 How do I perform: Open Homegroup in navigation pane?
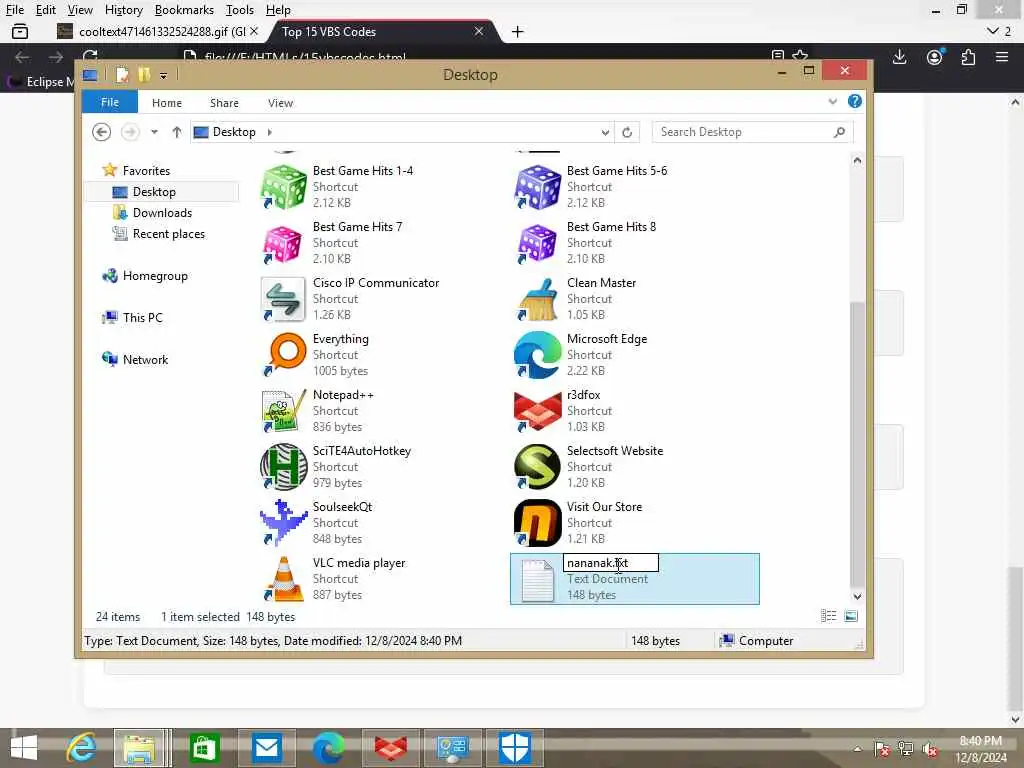tap(155, 276)
